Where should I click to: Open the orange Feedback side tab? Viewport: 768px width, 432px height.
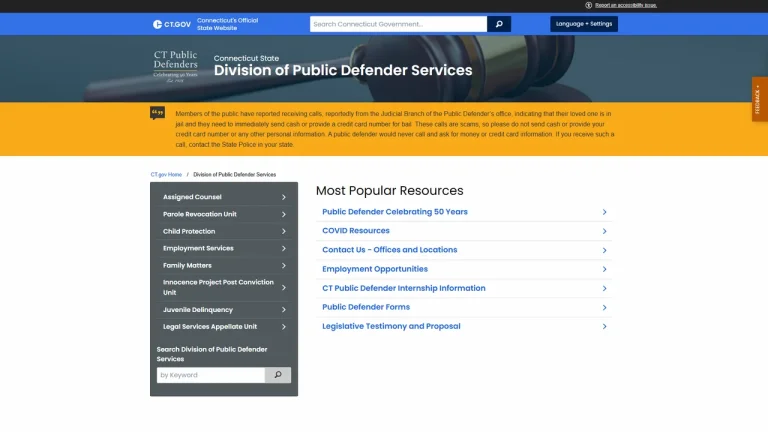point(760,99)
